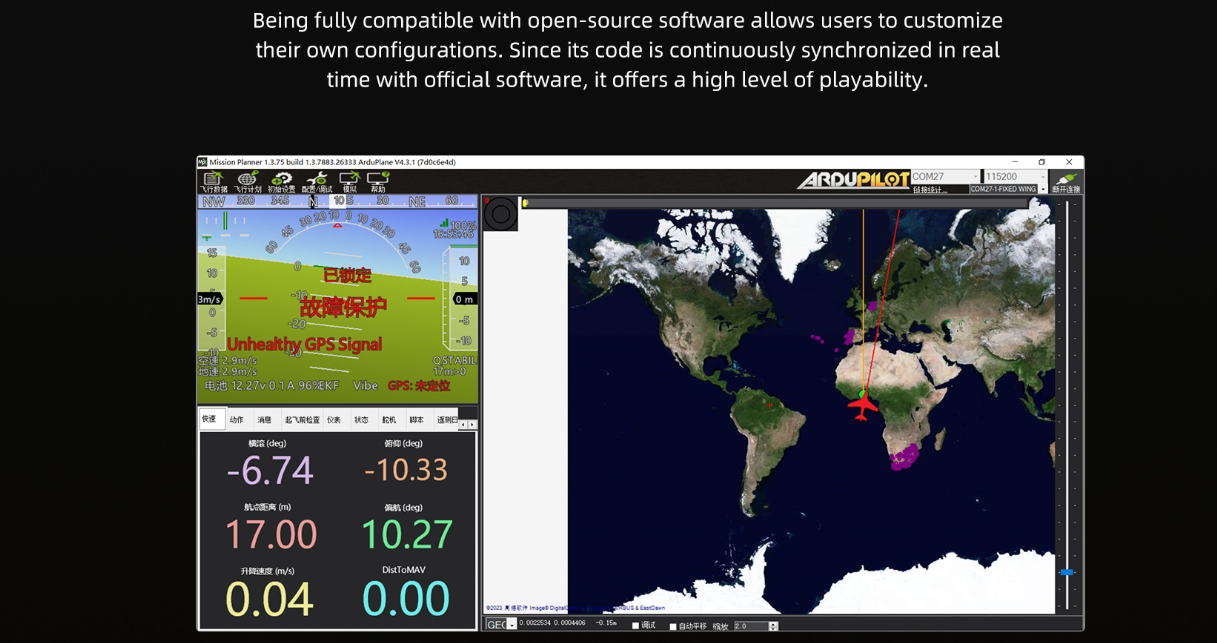Image resolution: width=1217 pixels, height=643 pixels.
Task: Click the 断开连接 disconnect plug icon
Action: 1066,182
